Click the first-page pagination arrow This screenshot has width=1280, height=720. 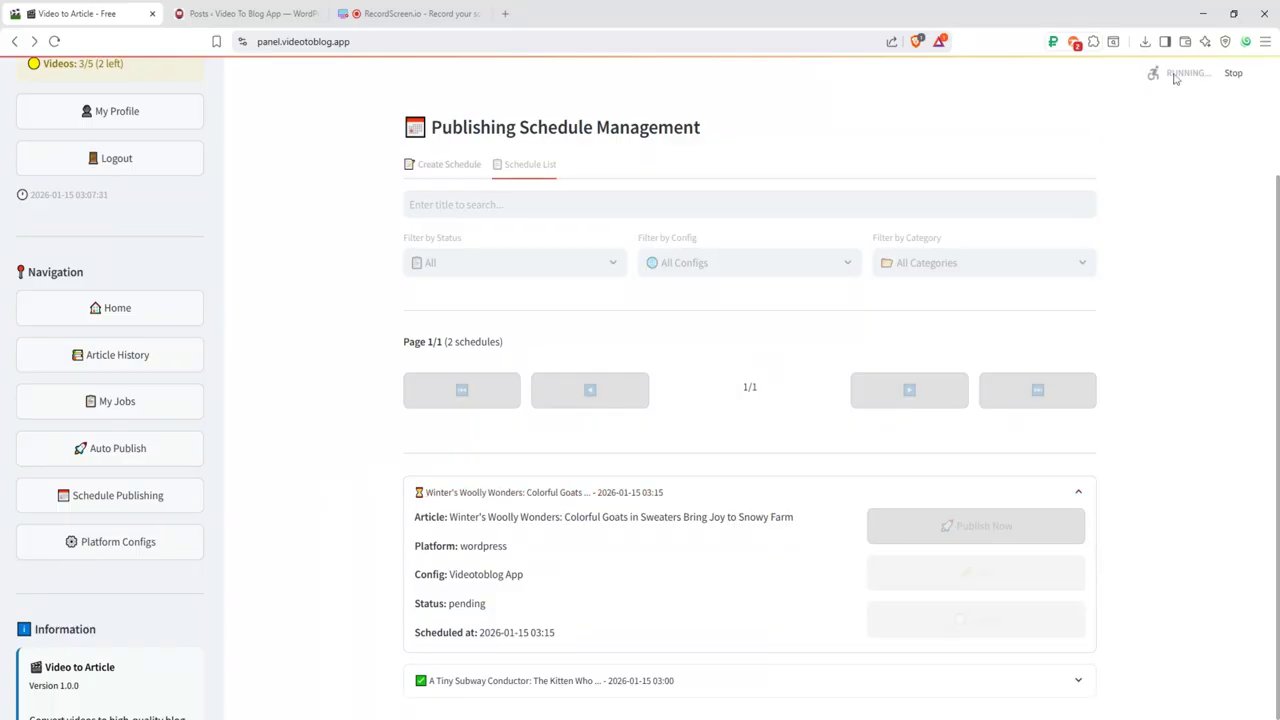pyautogui.click(x=461, y=390)
